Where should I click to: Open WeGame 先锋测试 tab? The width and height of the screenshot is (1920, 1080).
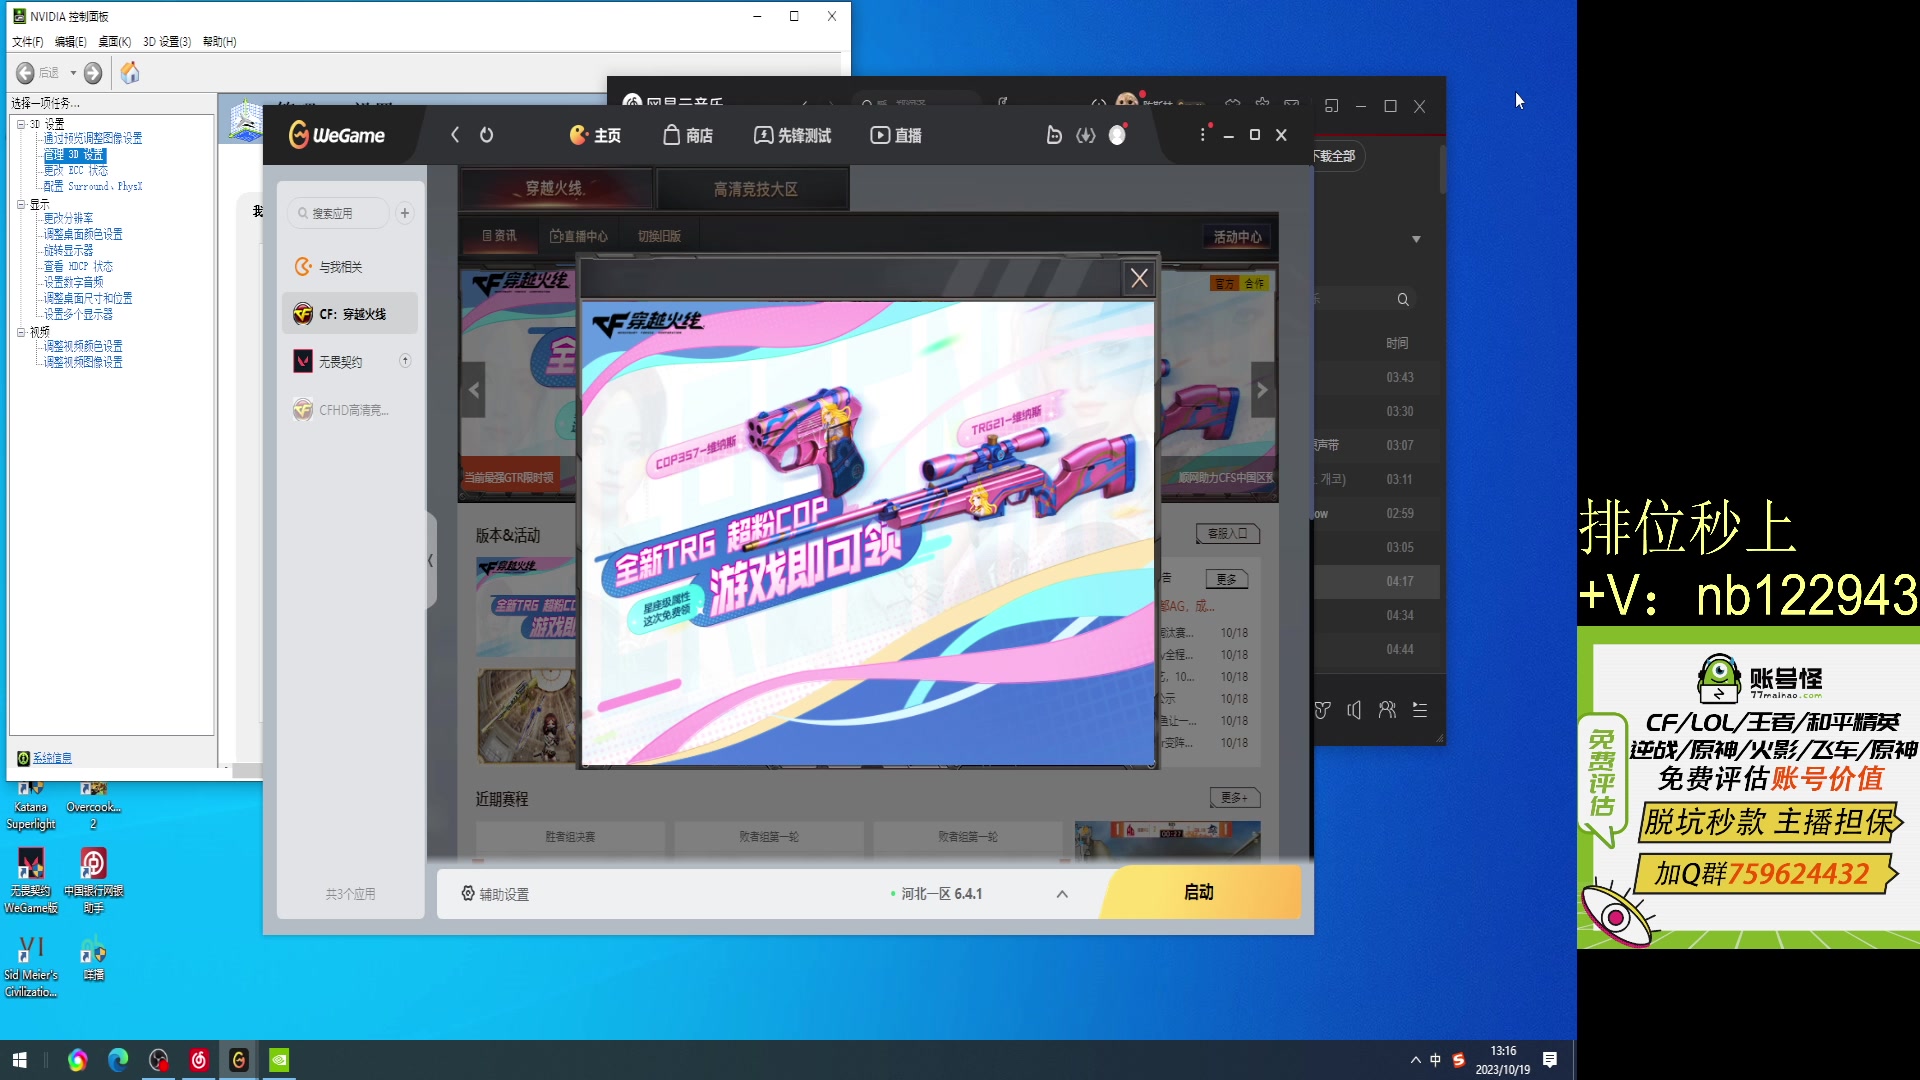click(792, 135)
